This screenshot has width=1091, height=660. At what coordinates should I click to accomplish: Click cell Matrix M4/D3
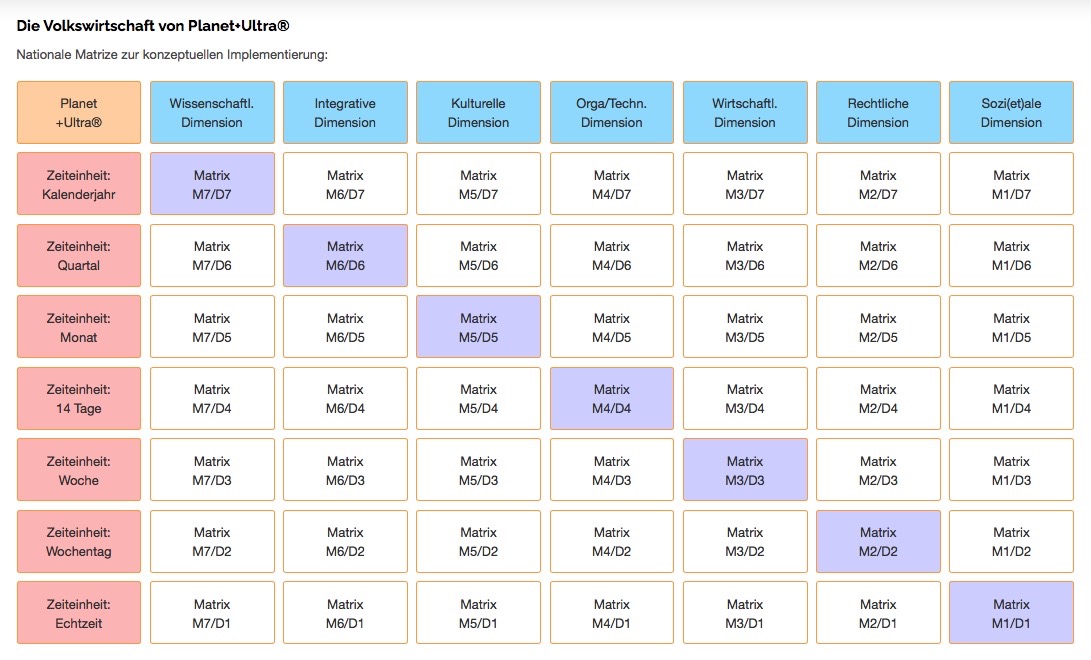click(612, 470)
